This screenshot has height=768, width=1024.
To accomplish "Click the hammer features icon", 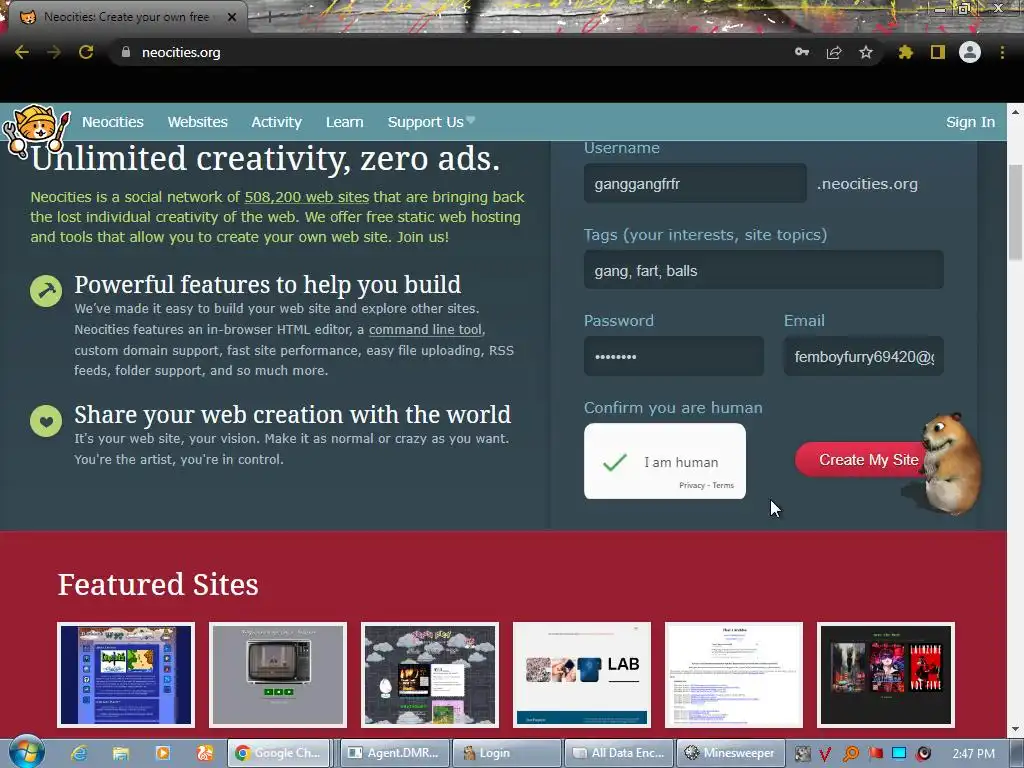I will tap(46, 291).
